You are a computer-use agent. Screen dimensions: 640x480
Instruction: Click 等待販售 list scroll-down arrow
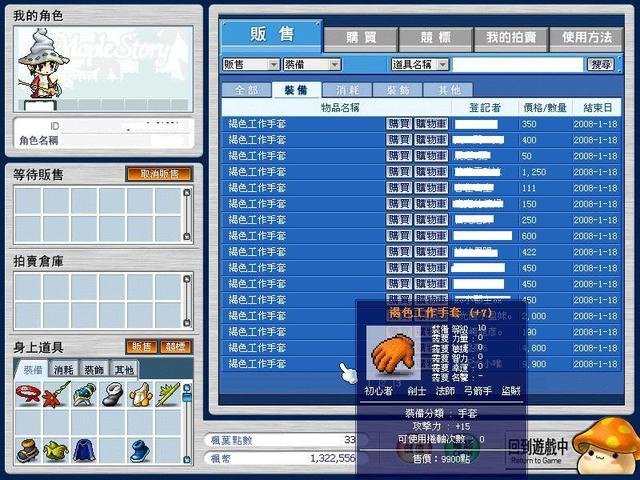tap(187, 236)
